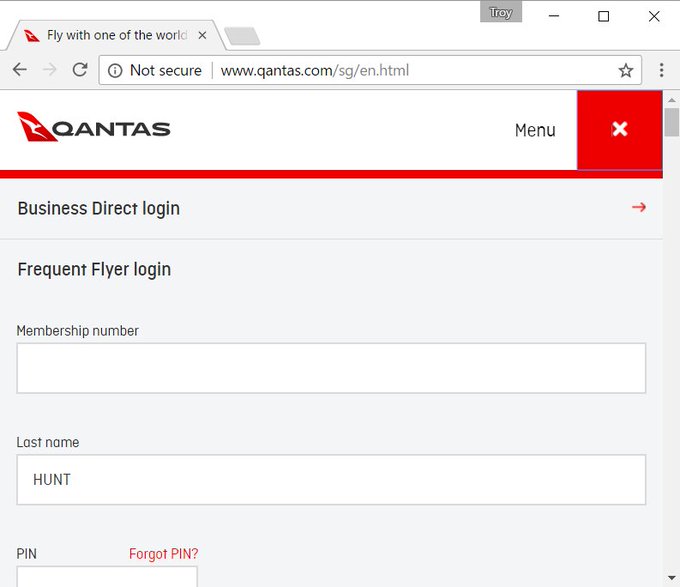Screen dimensions: 680x587
Task: Click the Frequent Flyer login heading
Action: [94, 270]
